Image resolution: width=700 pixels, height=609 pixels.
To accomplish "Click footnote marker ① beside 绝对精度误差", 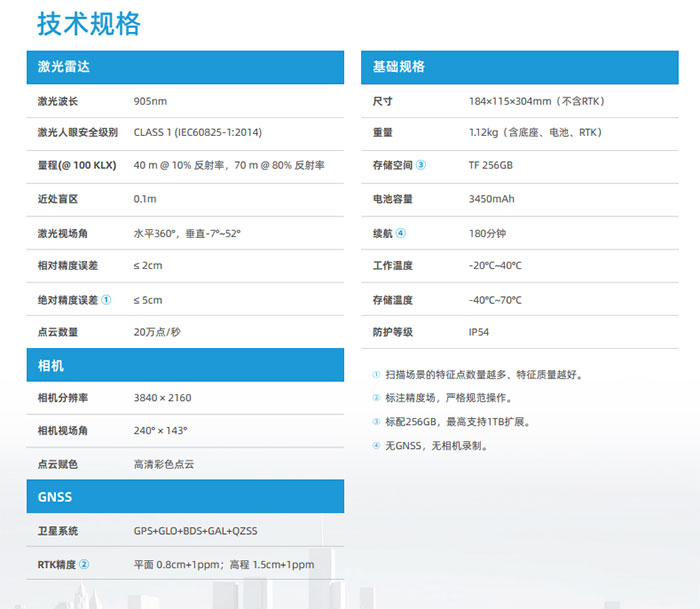I will [107, 299].
